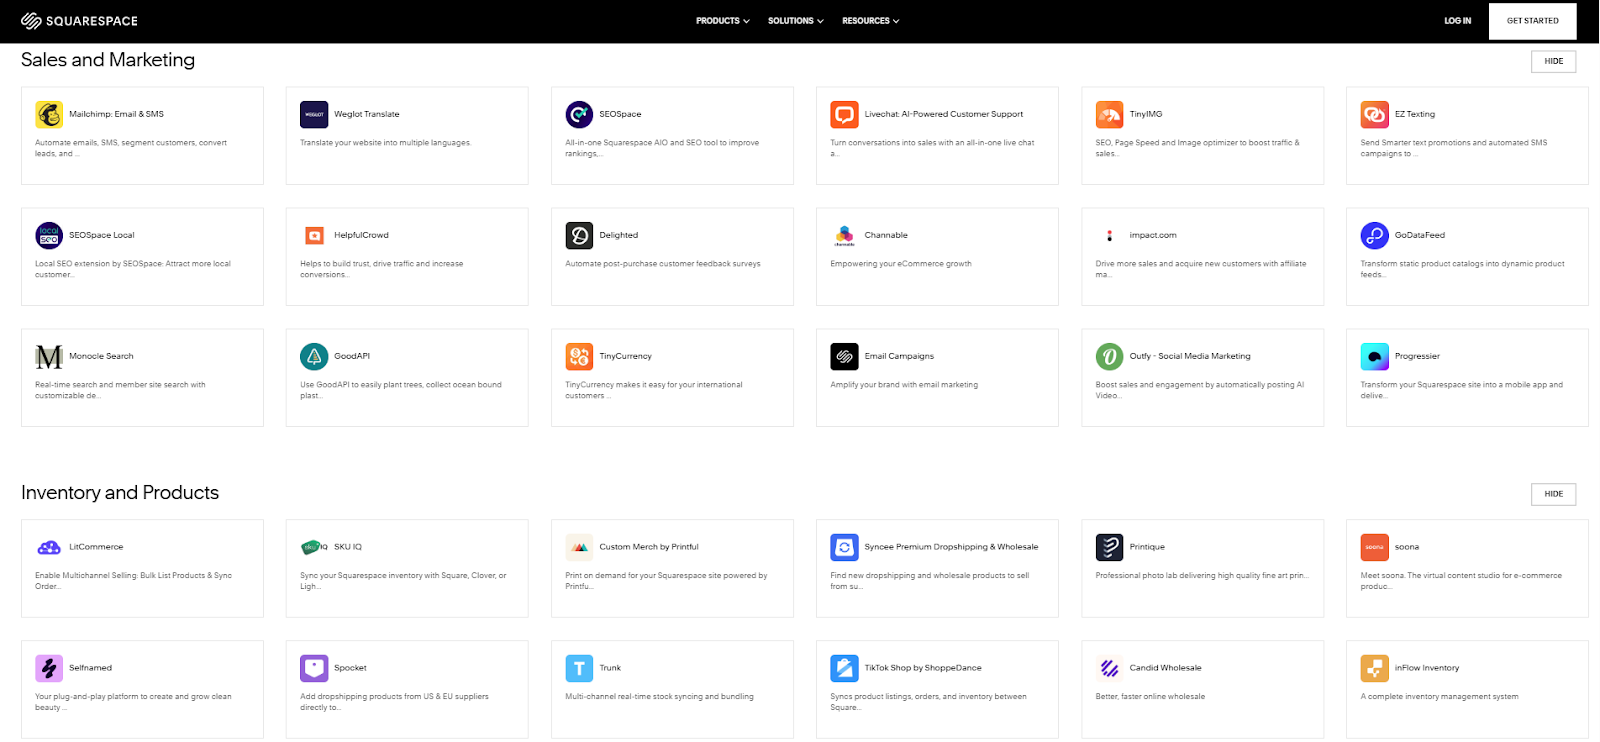Select the soona app icon
Screen dimensions: 1600x742
(x=1374, y=548)
